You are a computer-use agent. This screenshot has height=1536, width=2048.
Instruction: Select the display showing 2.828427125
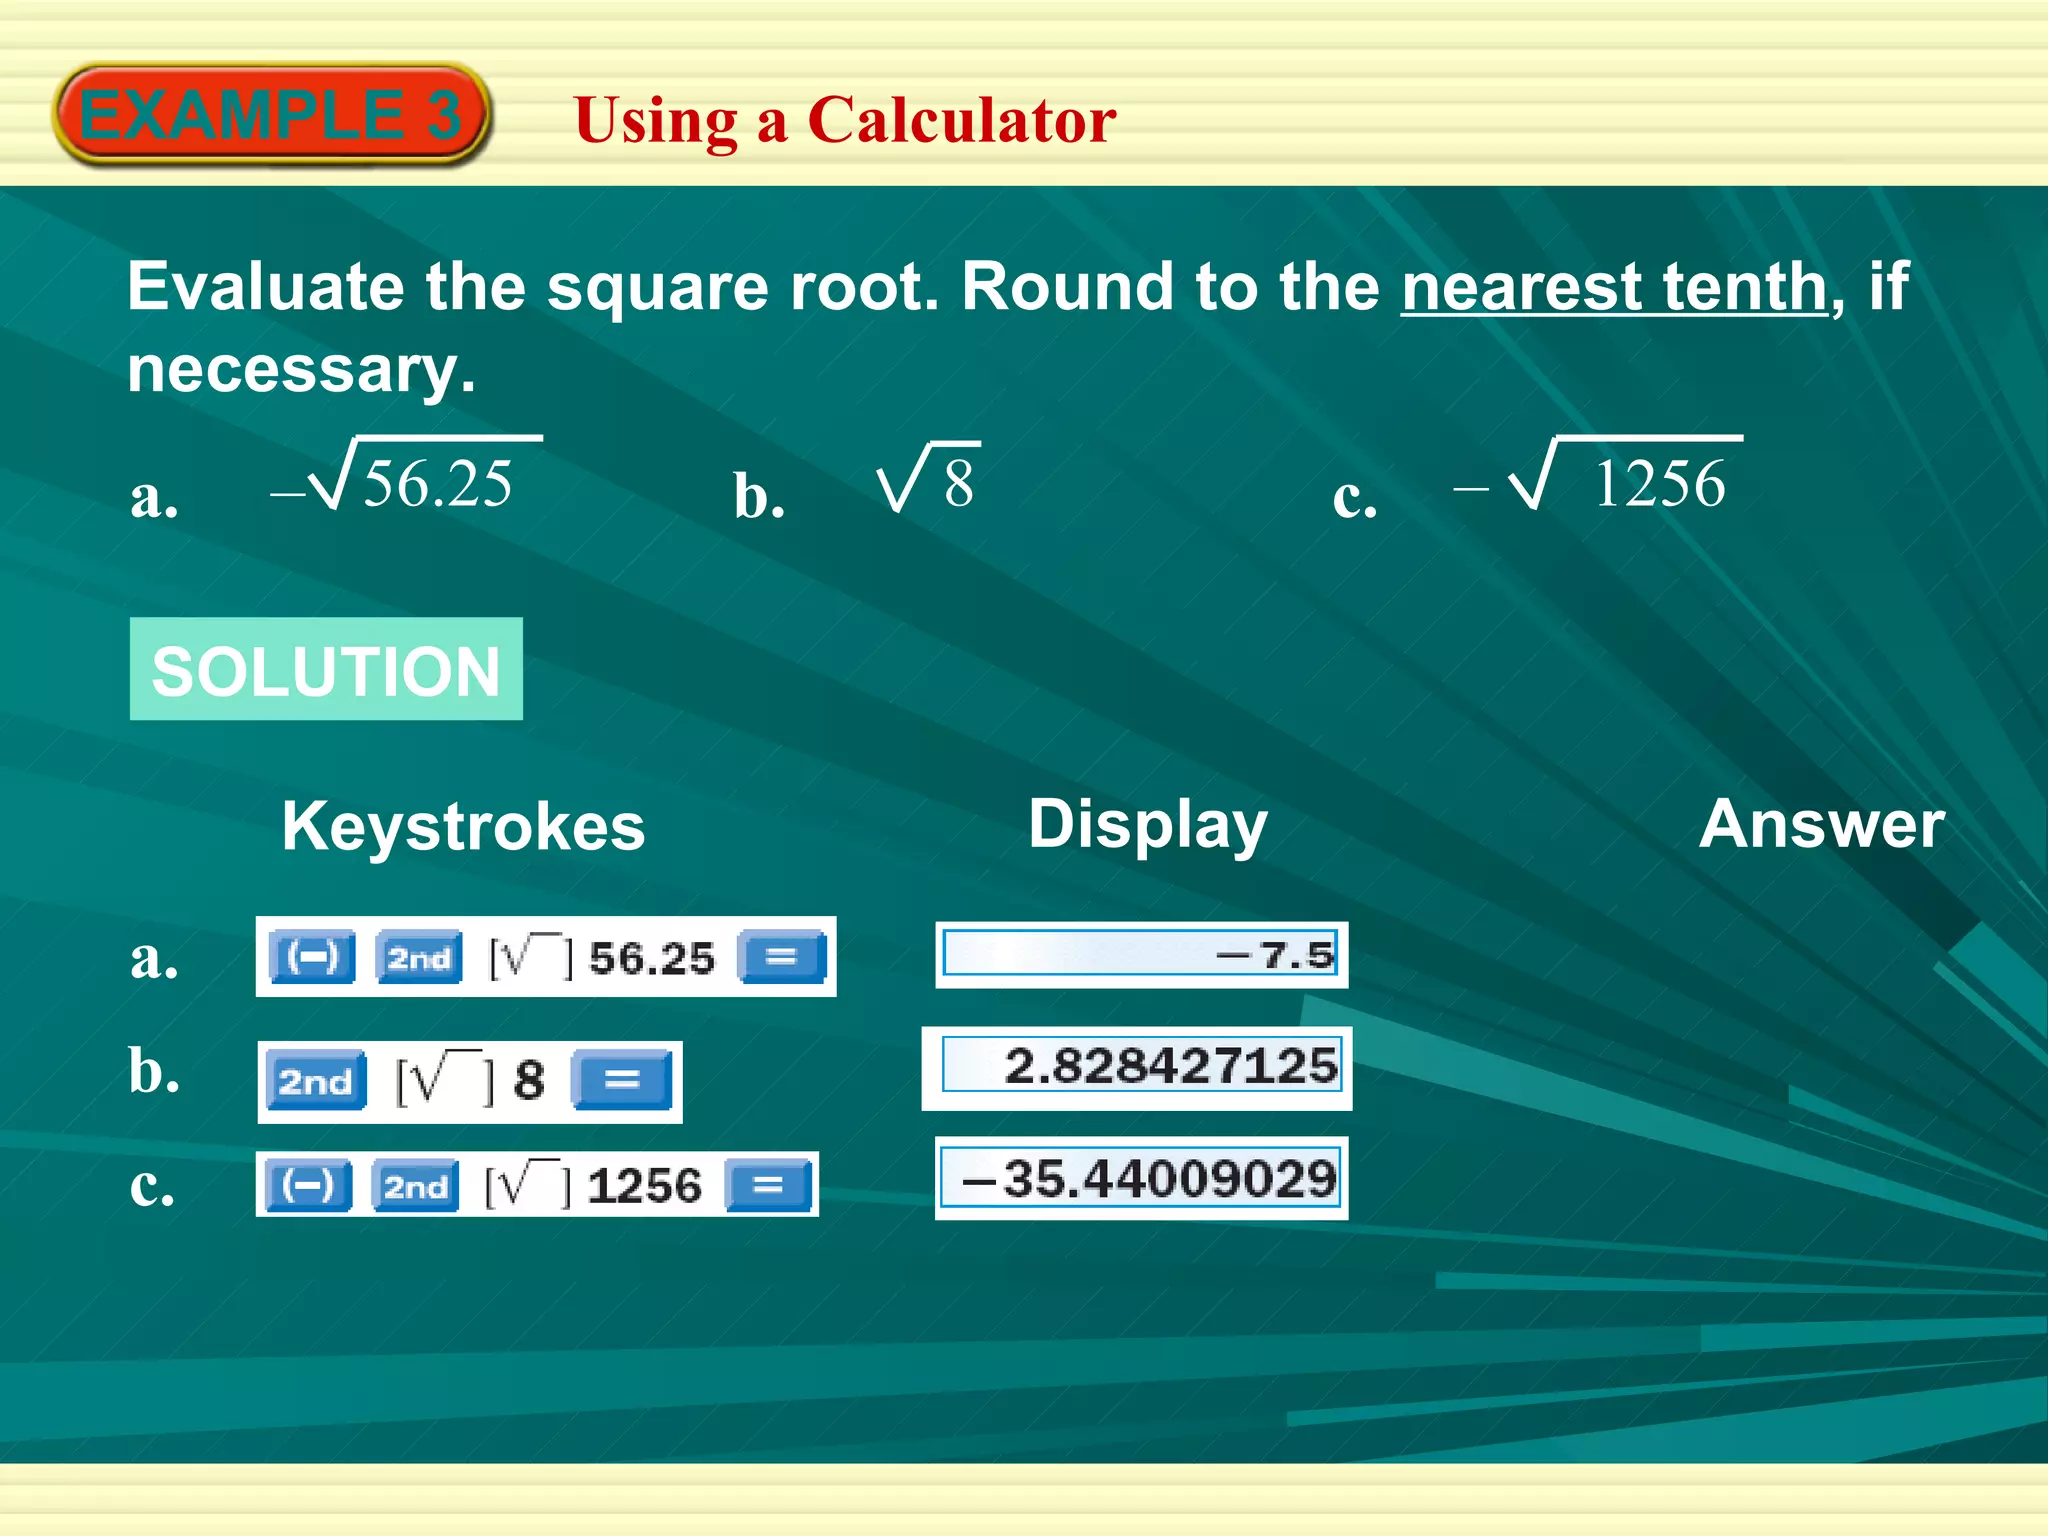(x=1137, y=1067)
